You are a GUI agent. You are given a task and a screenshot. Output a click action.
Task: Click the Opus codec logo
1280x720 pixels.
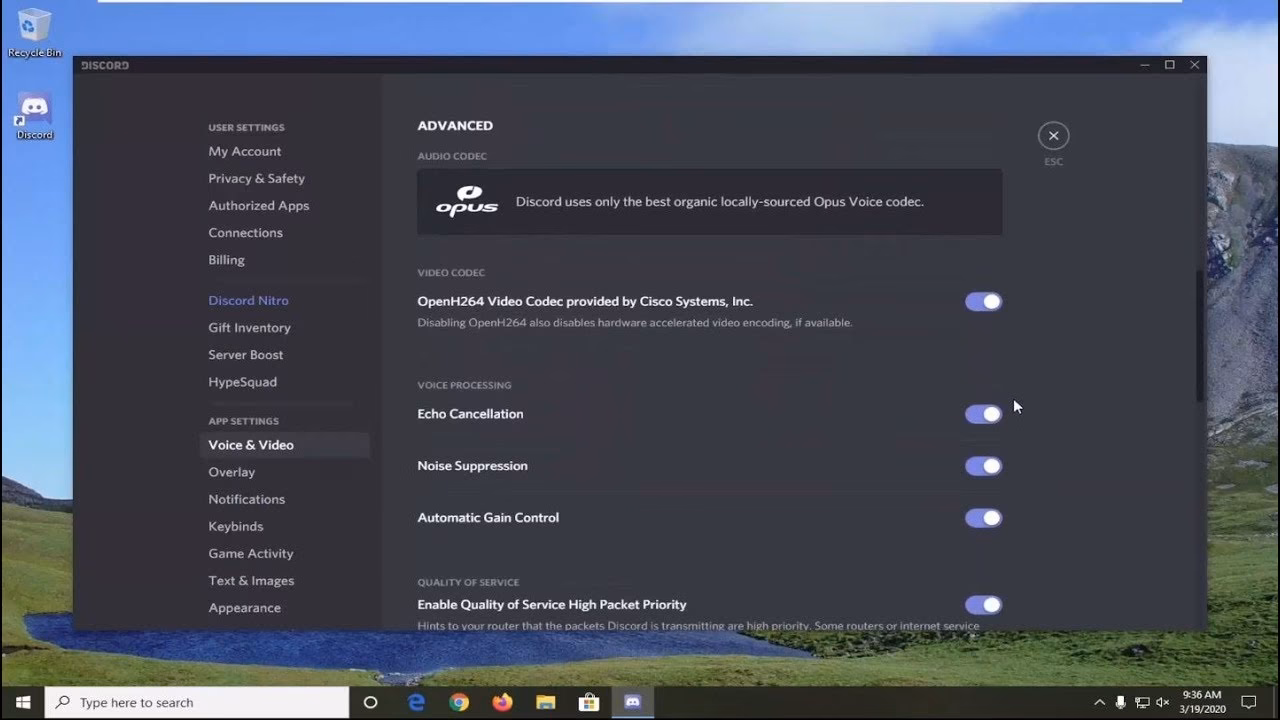467,201
